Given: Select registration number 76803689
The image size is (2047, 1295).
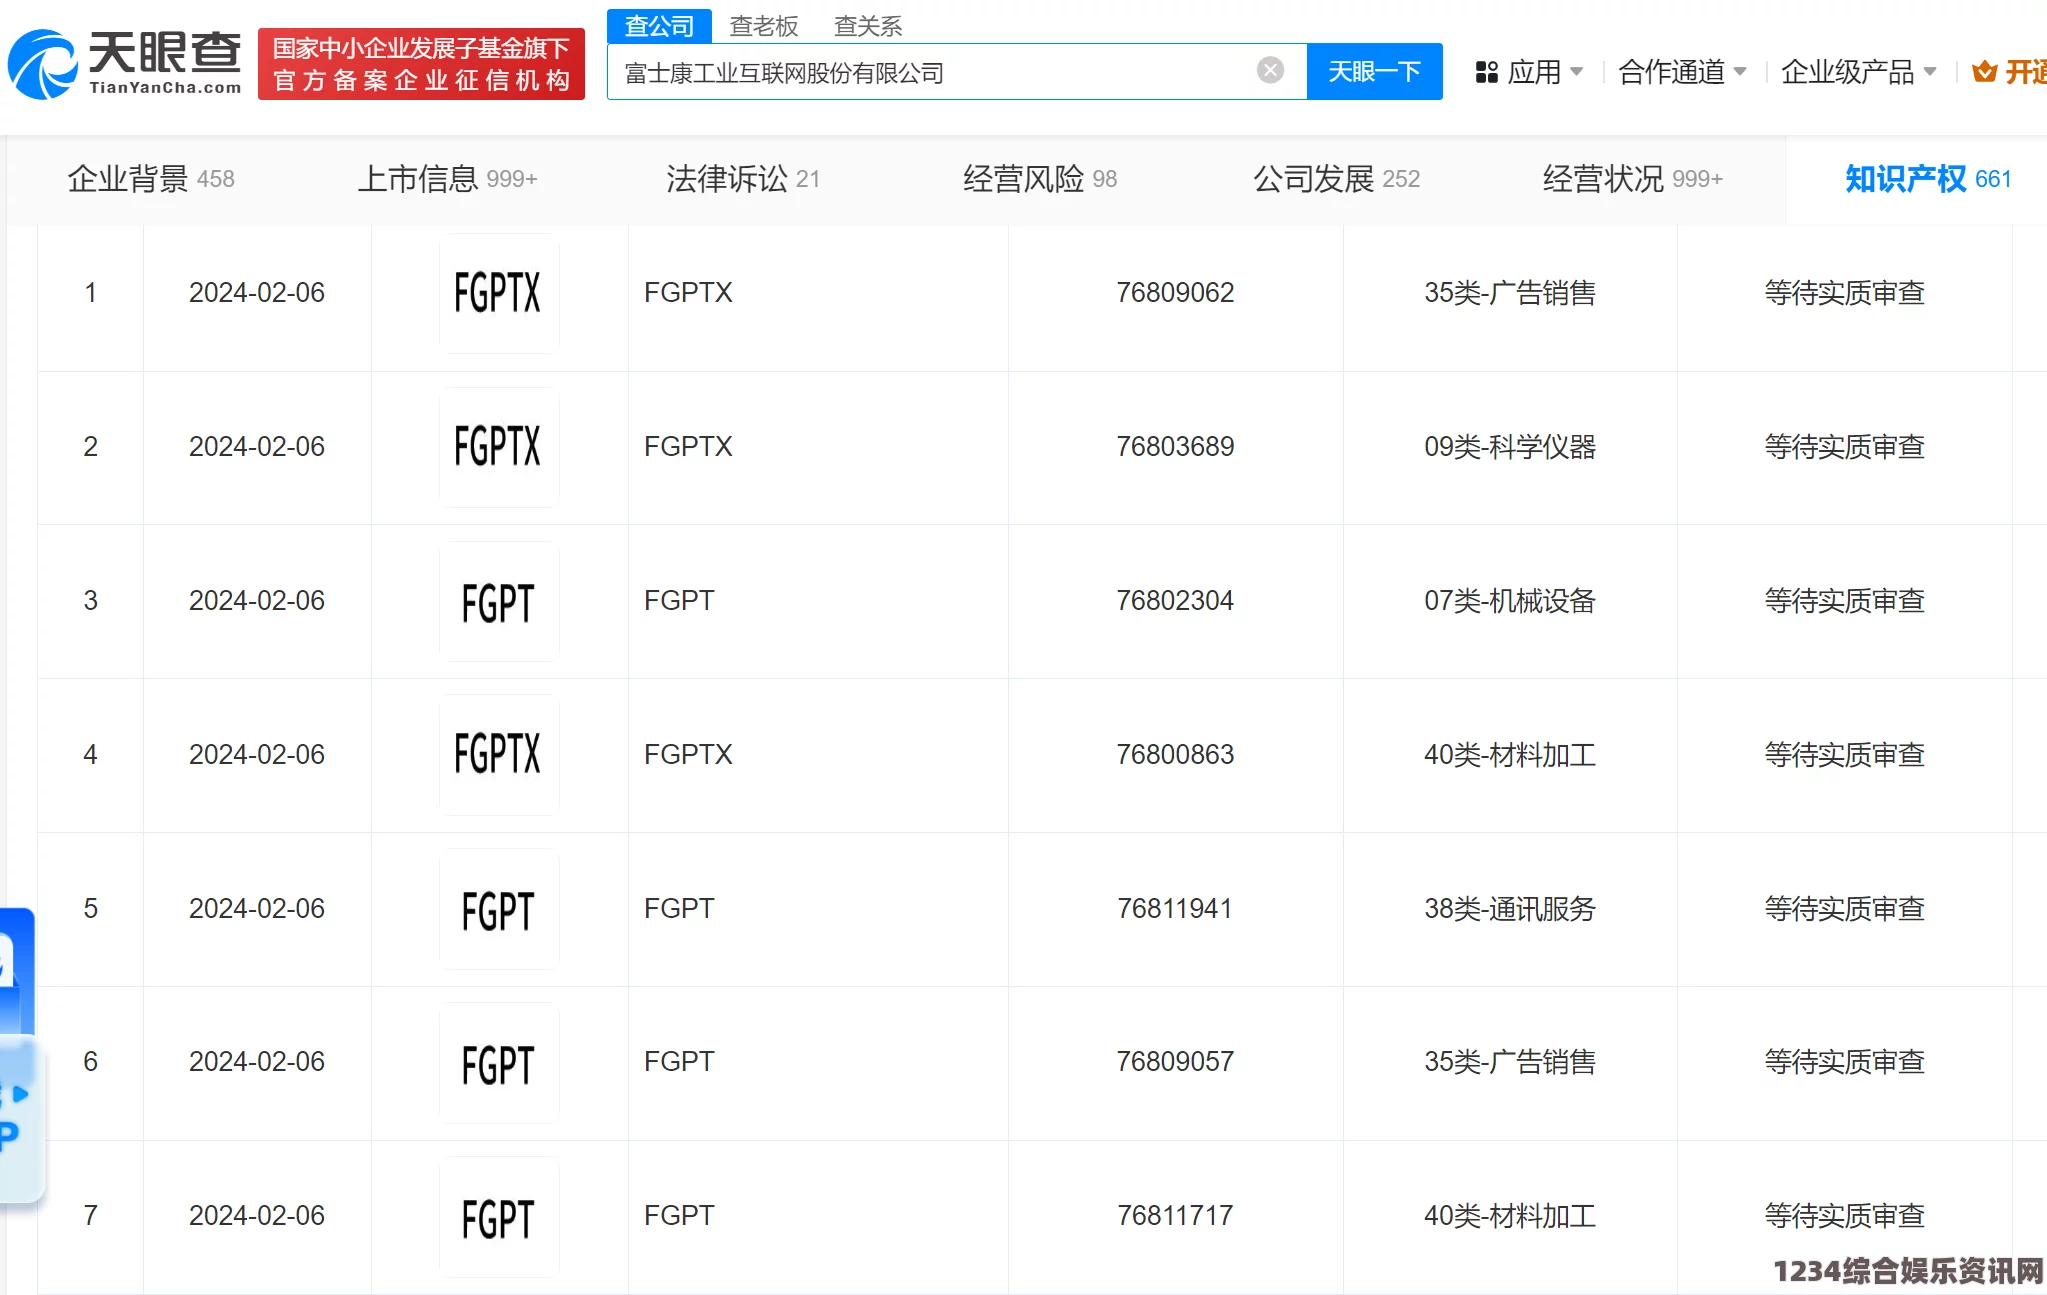Looking at the screenshot, I should point(1175,447).
